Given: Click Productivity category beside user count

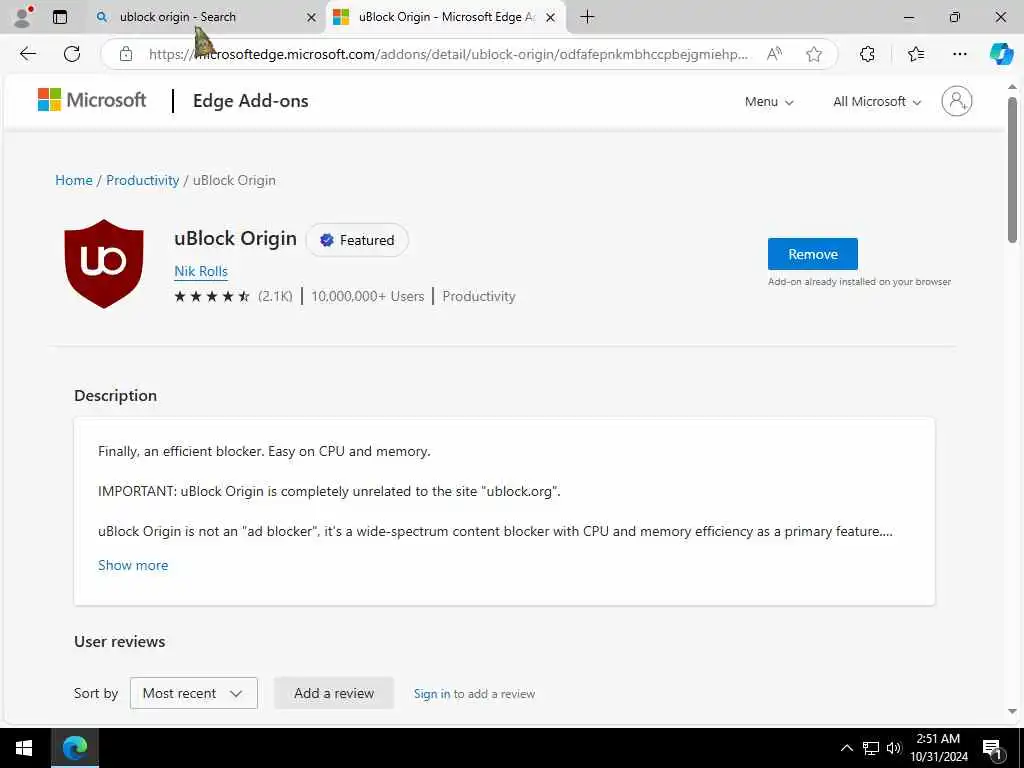Looking at the screenshot, I should pyautogui.click(x=479, y=296).
